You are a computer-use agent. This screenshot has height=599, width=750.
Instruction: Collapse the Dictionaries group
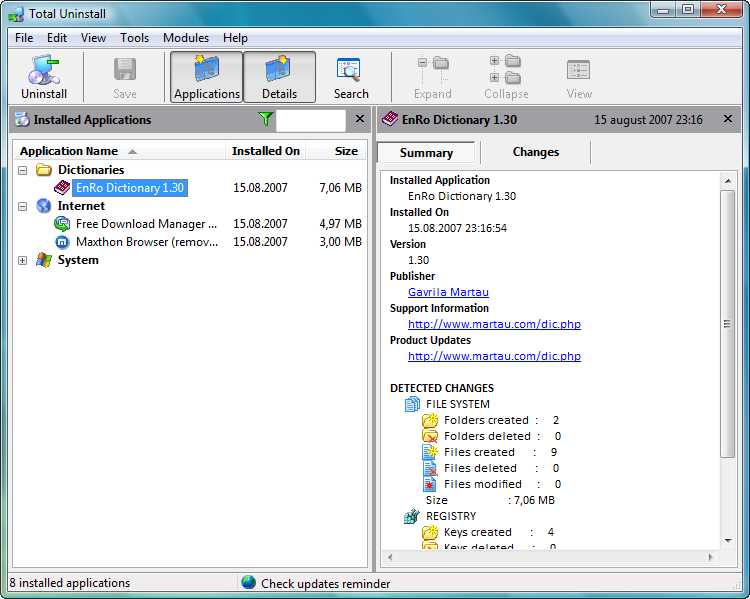point(22,170)
